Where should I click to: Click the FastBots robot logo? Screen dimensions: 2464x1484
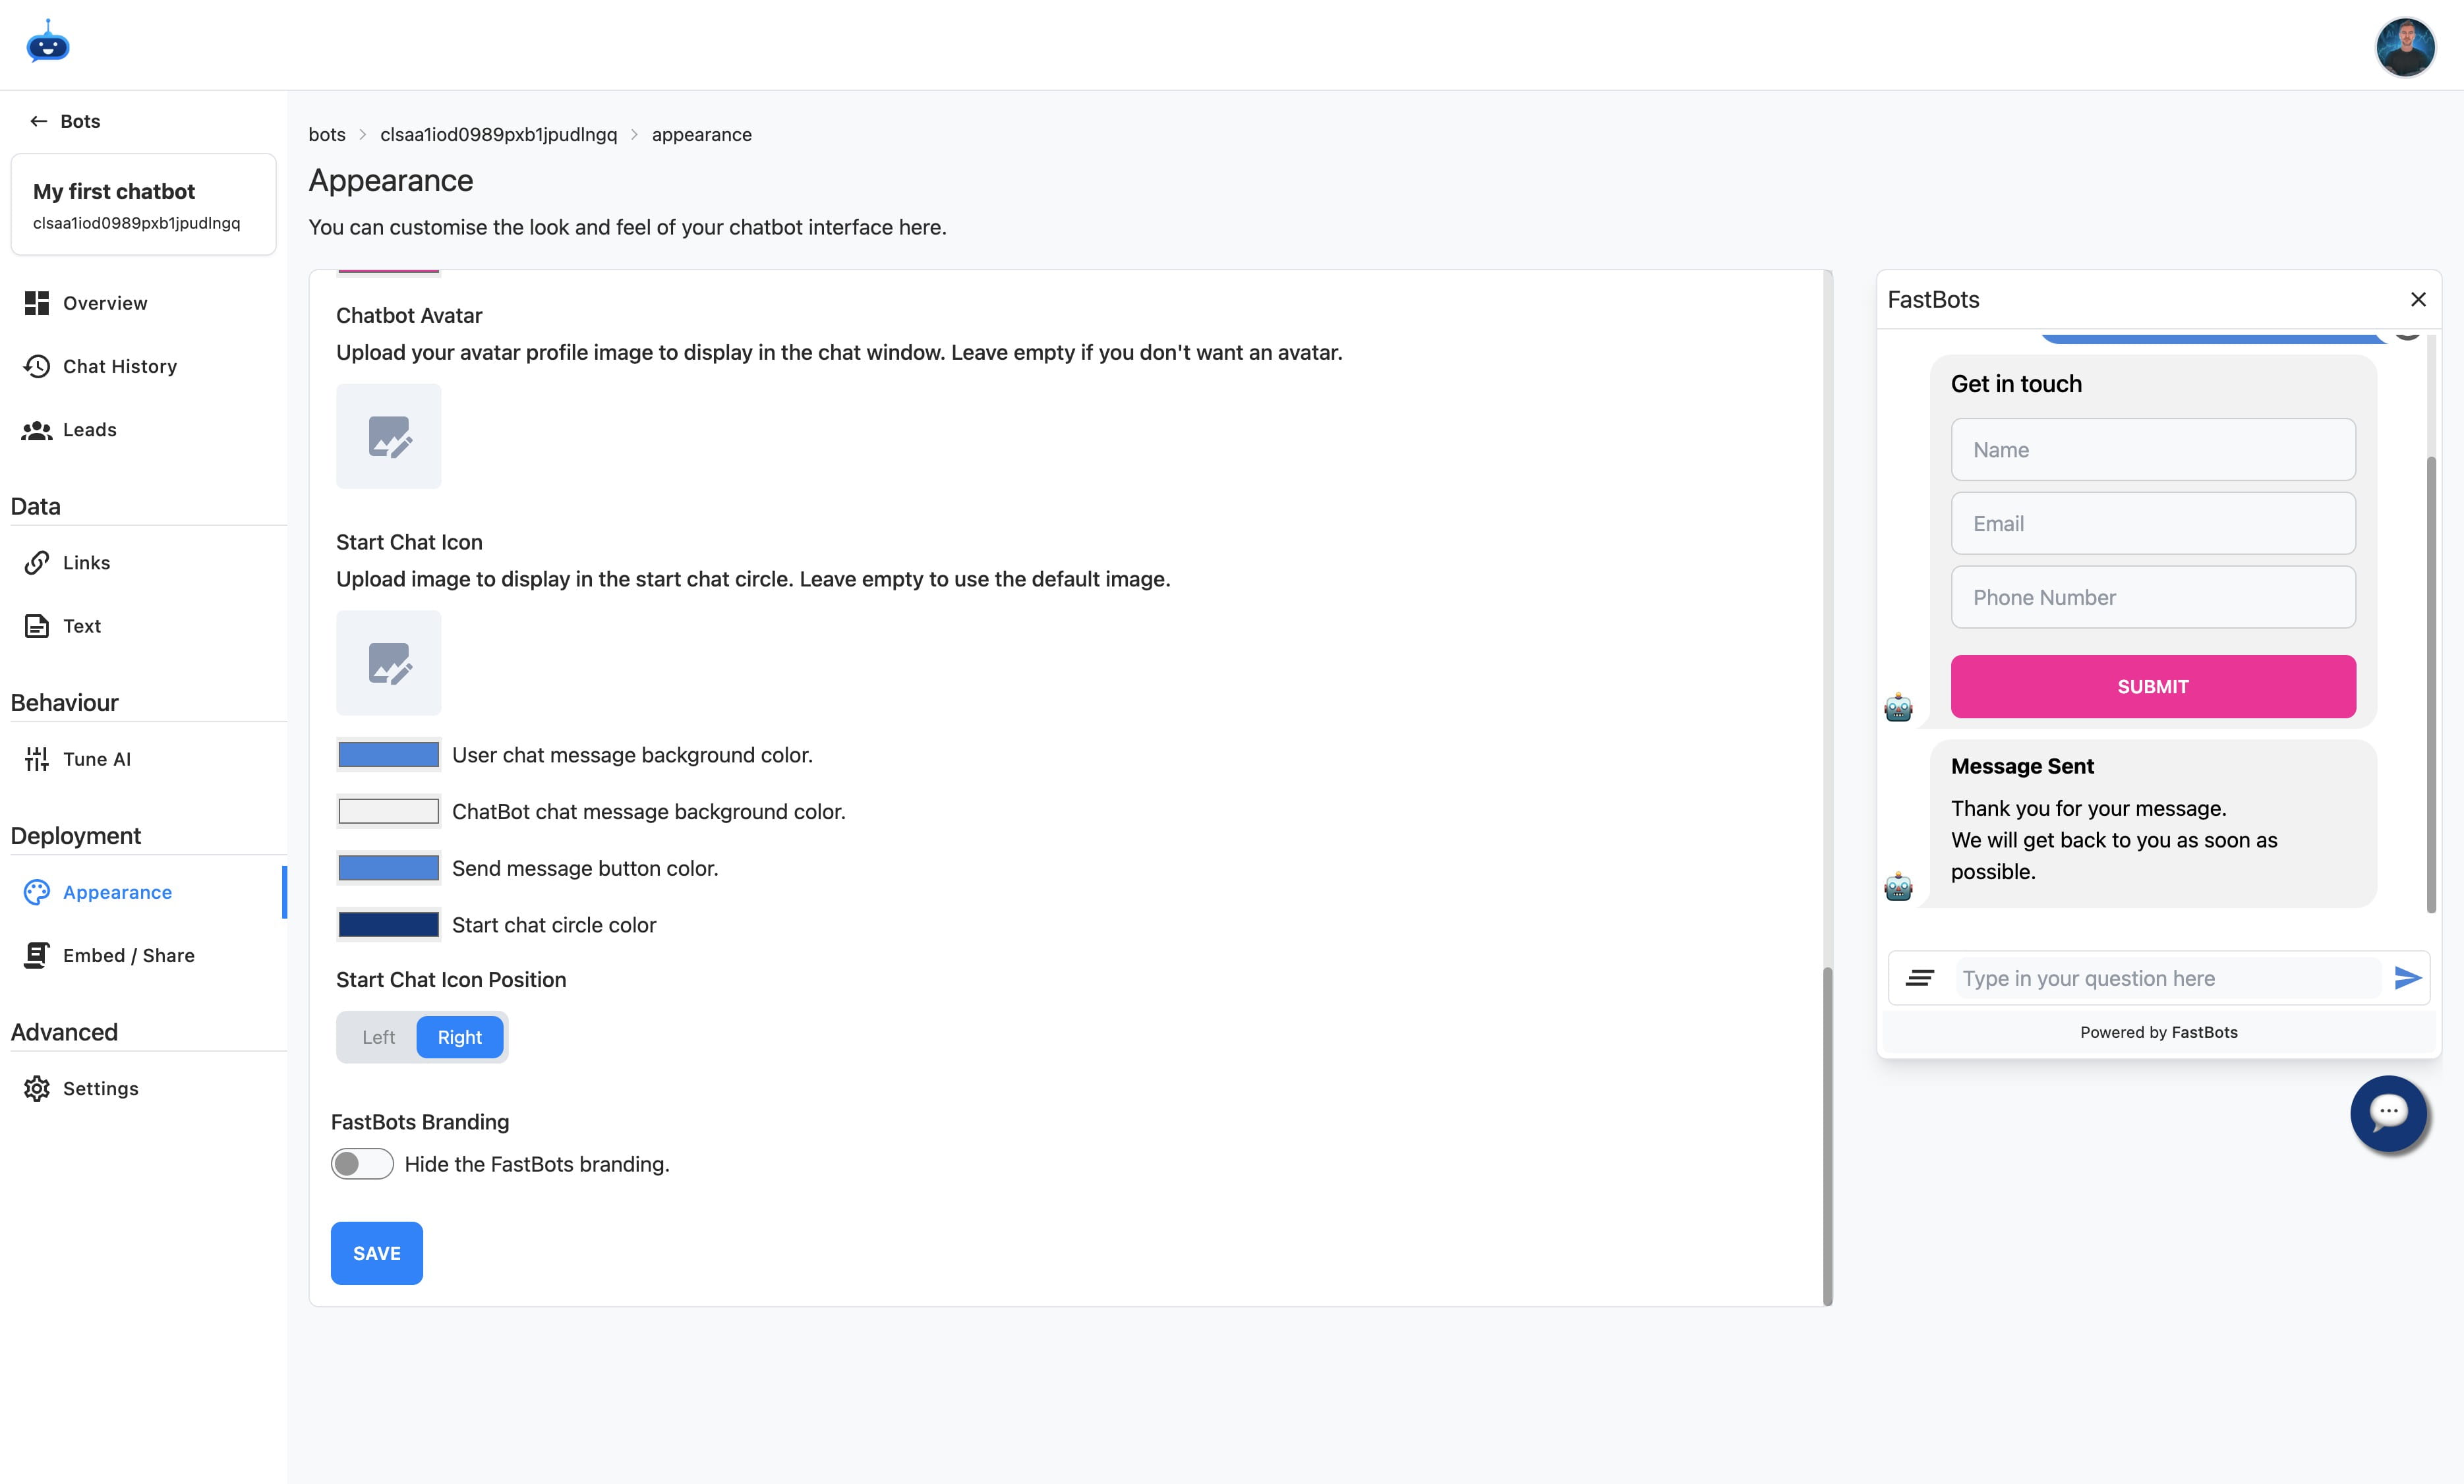coord(47,43)
